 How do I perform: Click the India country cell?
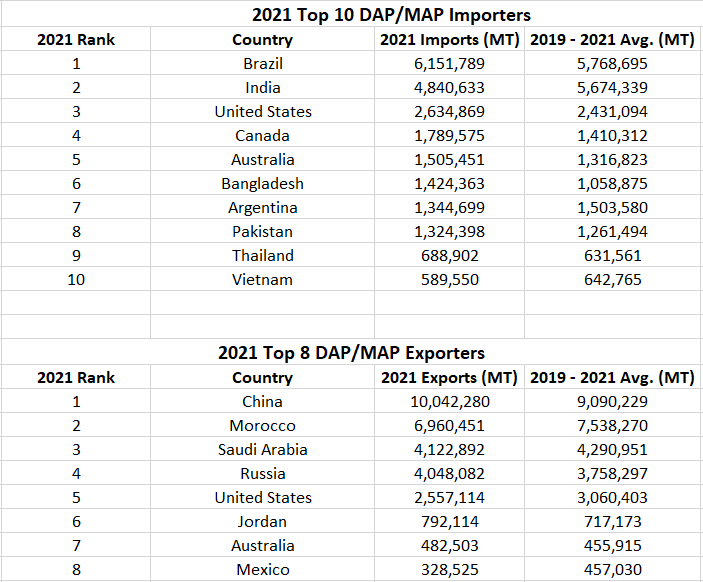[x=263, y=87]
